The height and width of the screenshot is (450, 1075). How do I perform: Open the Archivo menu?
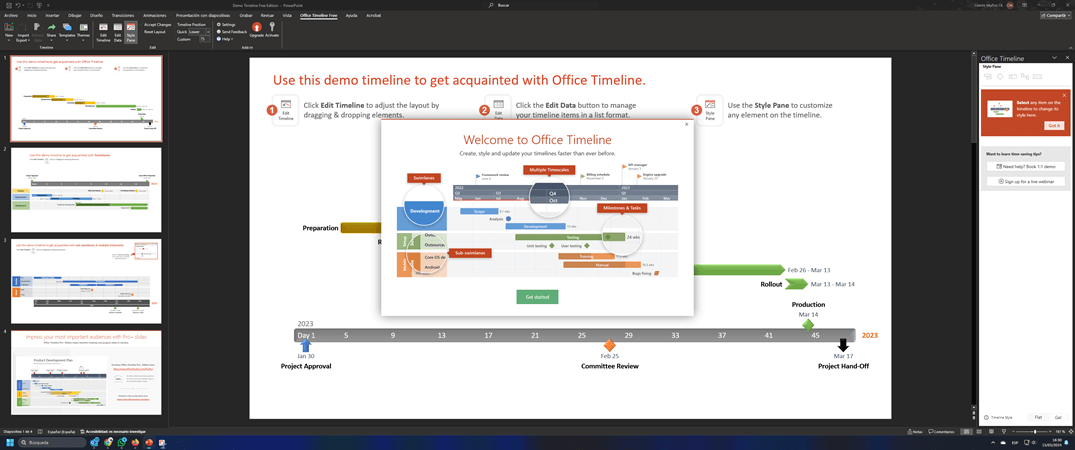click(11, 14)
